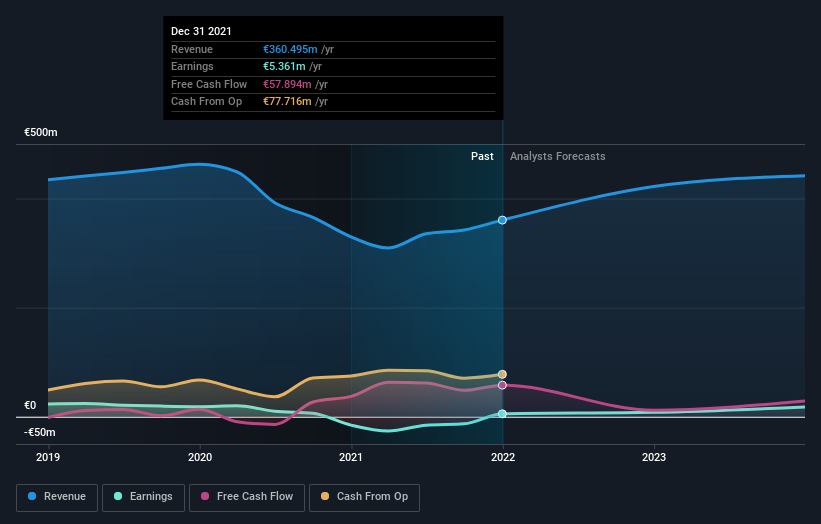
Task: Toggle the Free Cash Flow legend series
Action: (x=247, y=497)
